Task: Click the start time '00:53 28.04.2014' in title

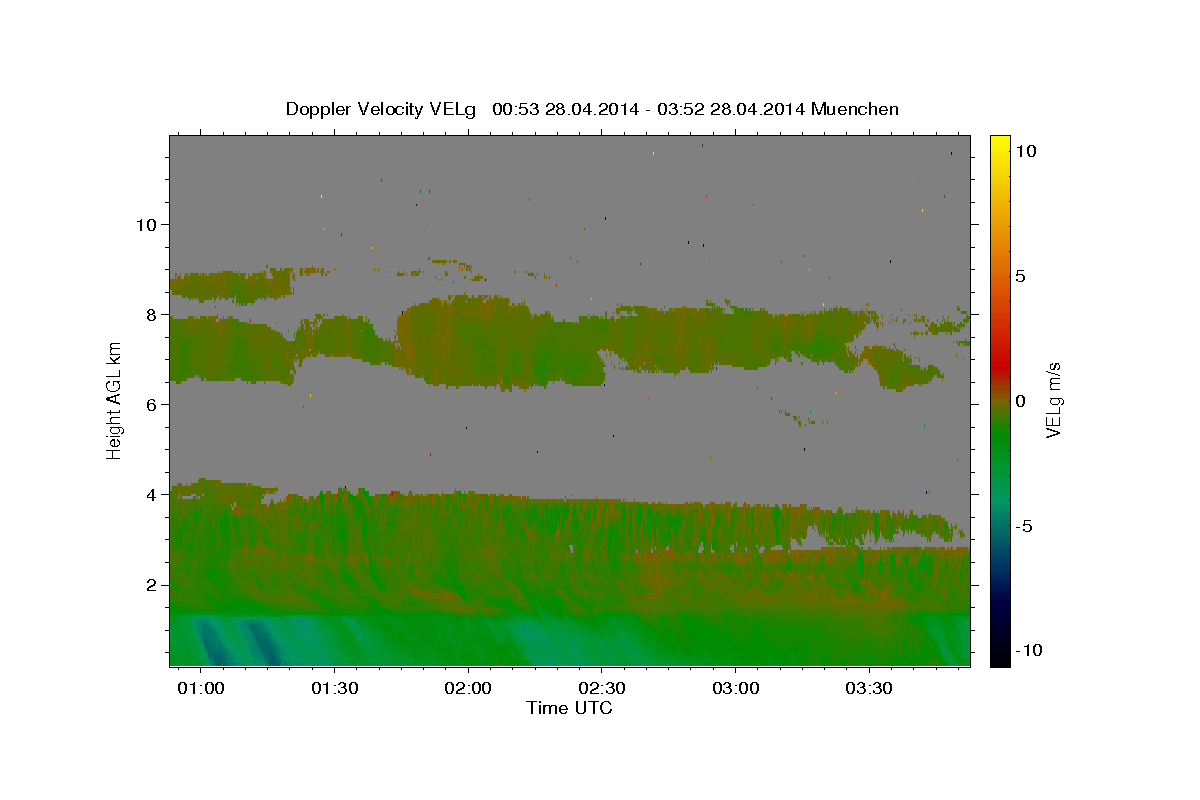Action: [x=564, y=109]
